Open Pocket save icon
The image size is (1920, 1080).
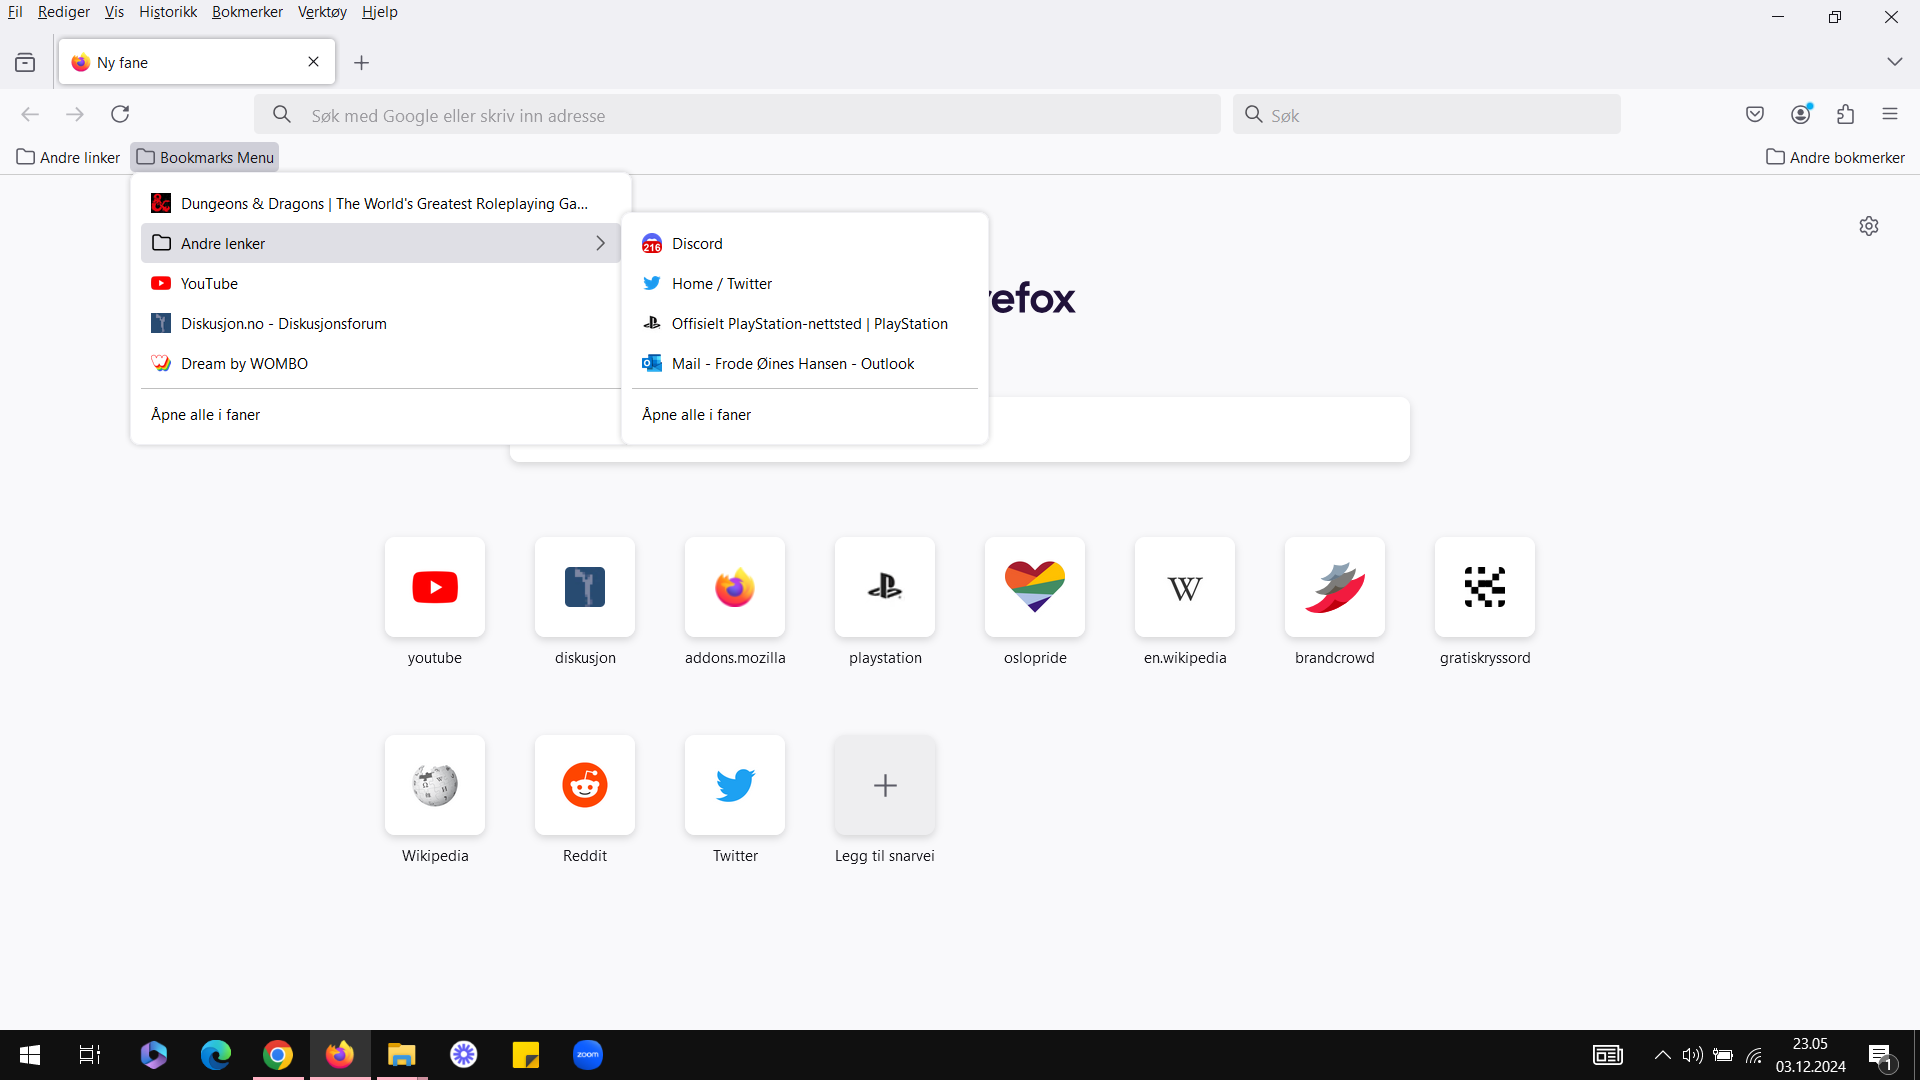click(x=1755, y=114)
